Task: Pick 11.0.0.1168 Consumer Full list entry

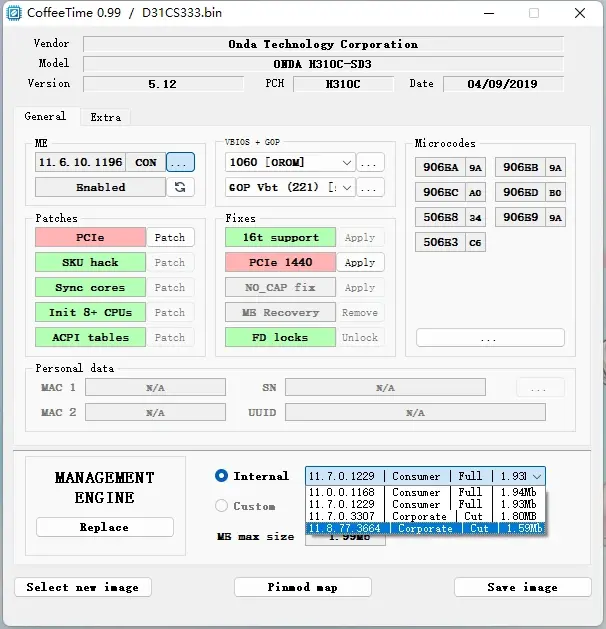Action: coord(425,492)
